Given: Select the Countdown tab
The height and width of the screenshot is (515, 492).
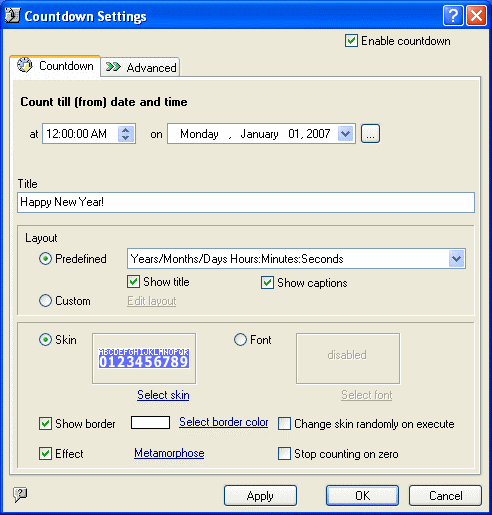Looking at the screenshot, I should tap(55, 66).
